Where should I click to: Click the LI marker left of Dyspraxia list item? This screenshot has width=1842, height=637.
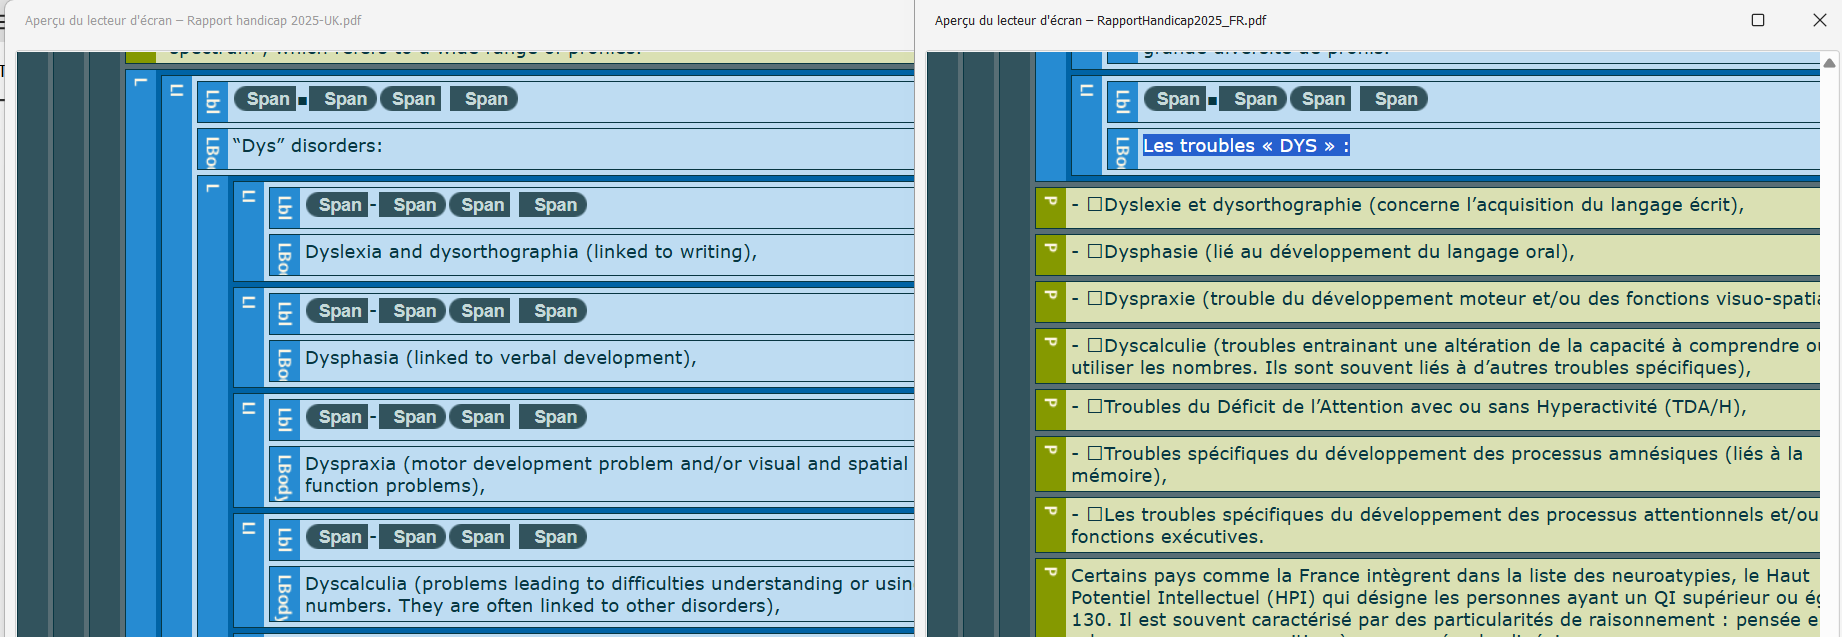pos(249,409)
